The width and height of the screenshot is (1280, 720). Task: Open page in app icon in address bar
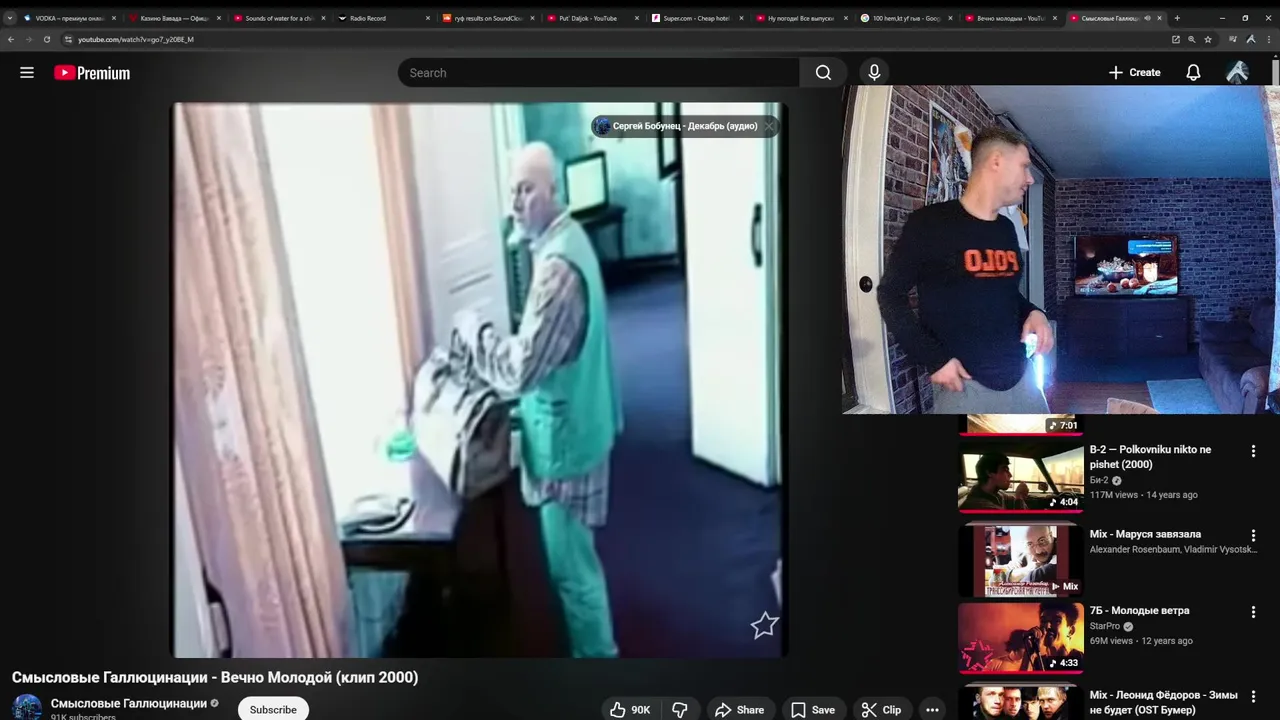1176,39
